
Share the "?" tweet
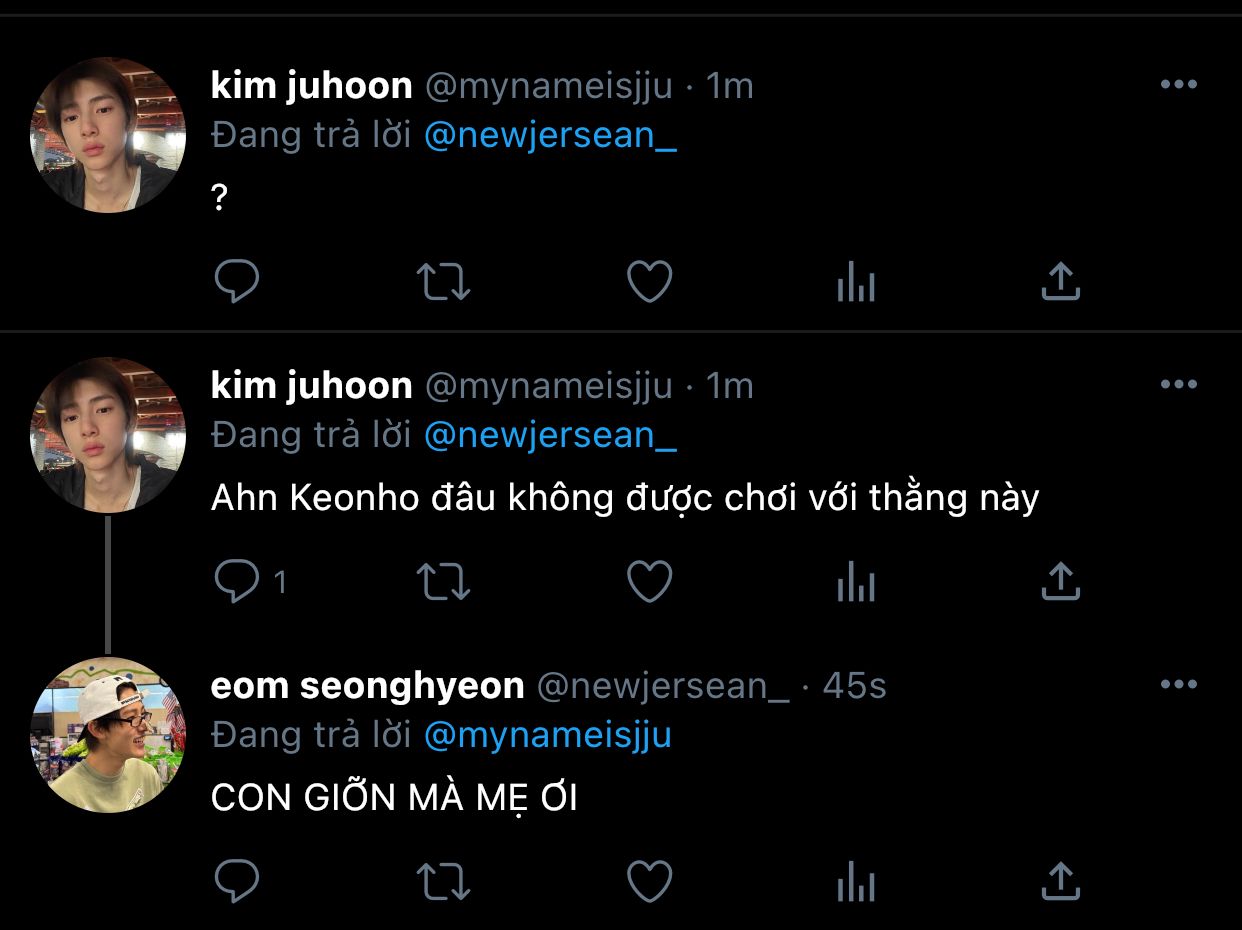1061,282
